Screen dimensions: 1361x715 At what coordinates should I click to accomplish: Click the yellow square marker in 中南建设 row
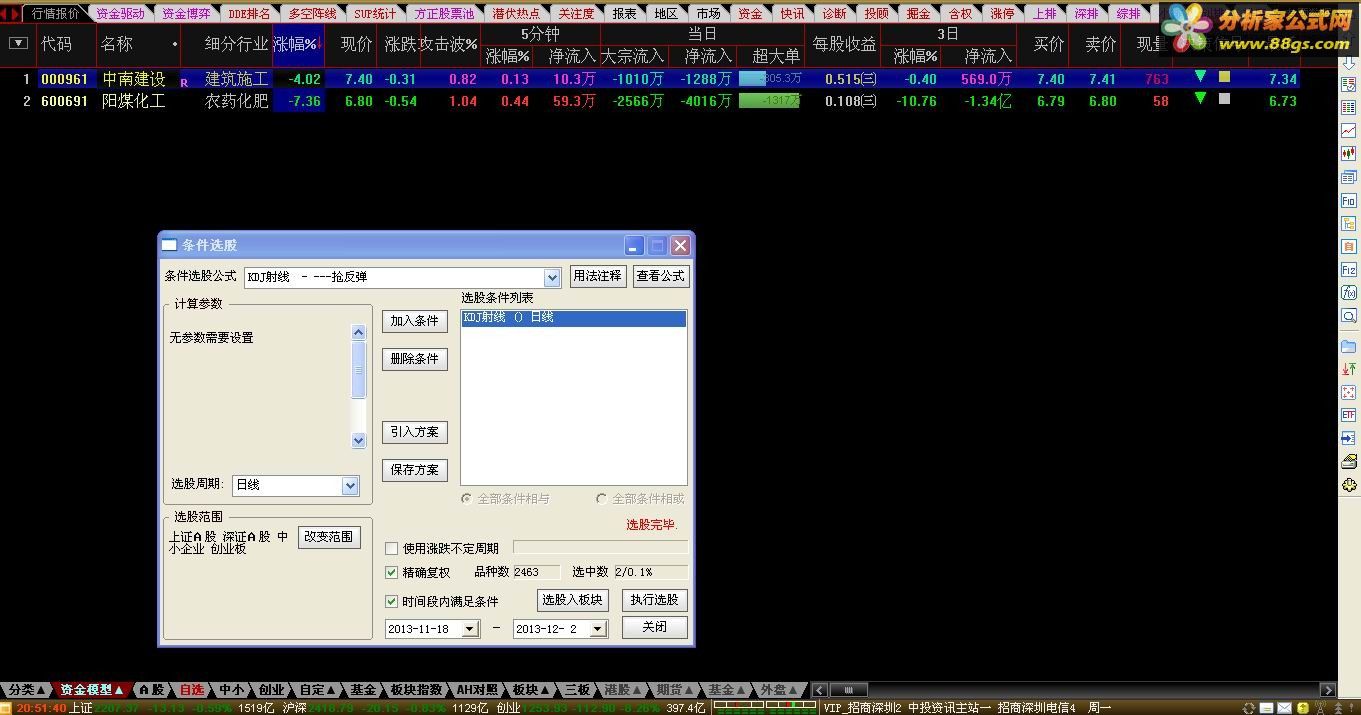(1224, 77)
